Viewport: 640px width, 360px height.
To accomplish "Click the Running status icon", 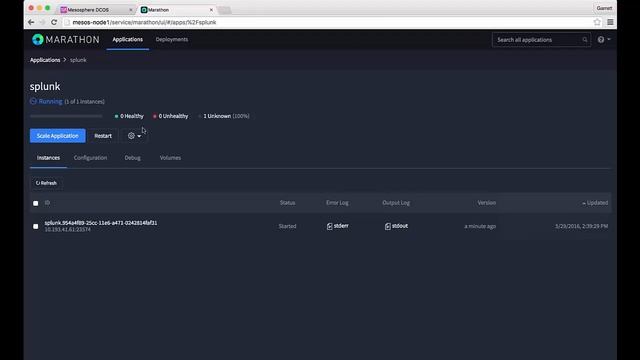I will [33, 101].
